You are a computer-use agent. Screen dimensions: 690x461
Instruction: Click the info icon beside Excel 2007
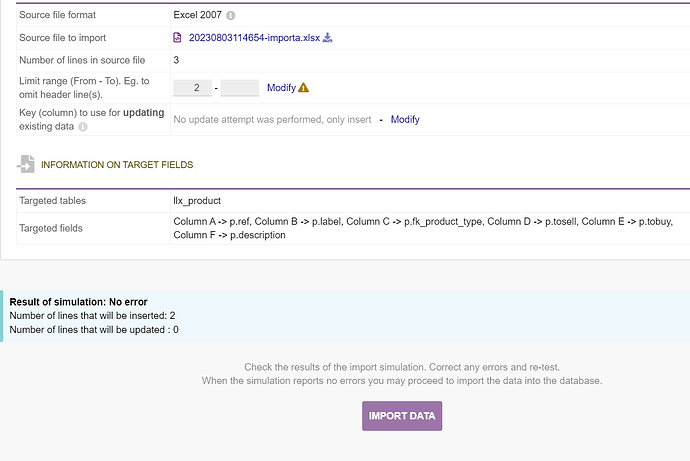coord(231,17)
